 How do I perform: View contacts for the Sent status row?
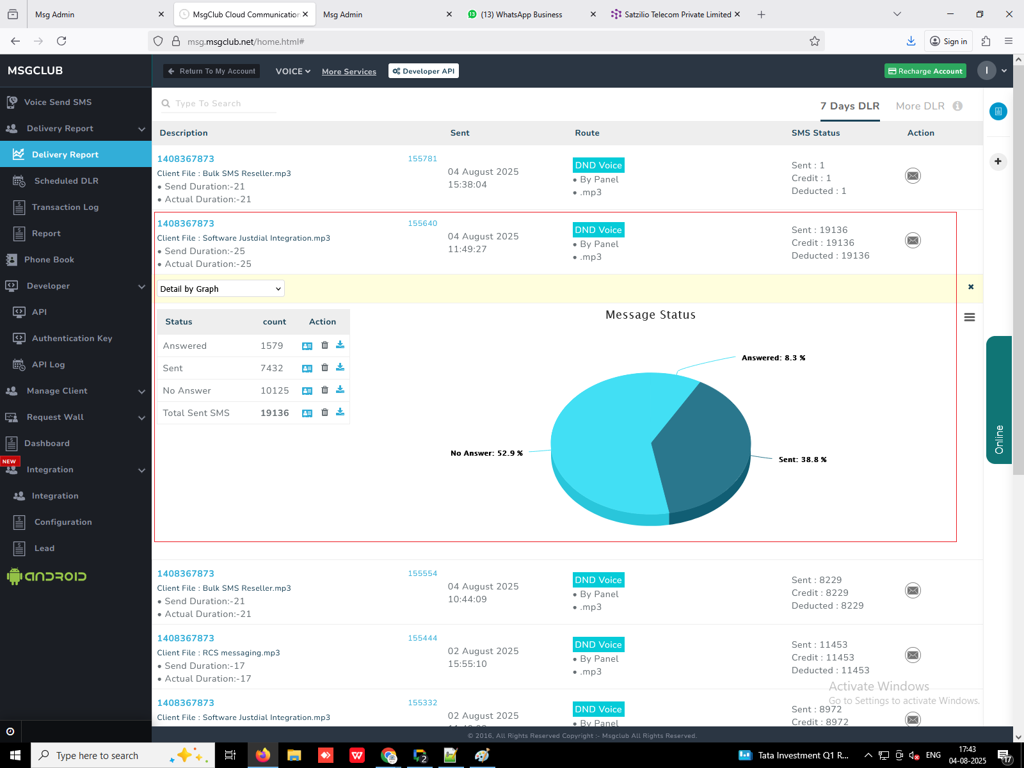pyautogui.click(x=307, y=368)
